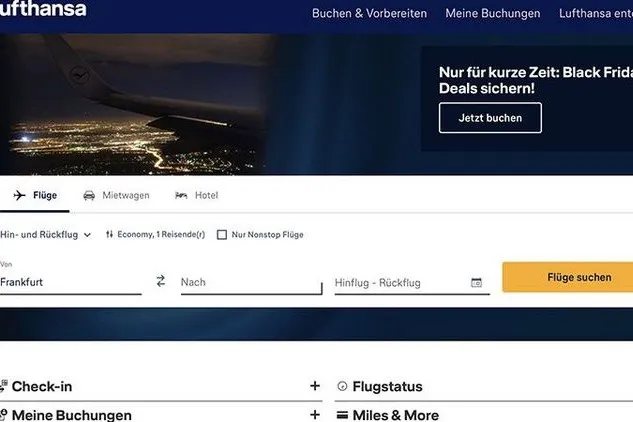Switch to the Mietwagen tab

pos(116,195)
